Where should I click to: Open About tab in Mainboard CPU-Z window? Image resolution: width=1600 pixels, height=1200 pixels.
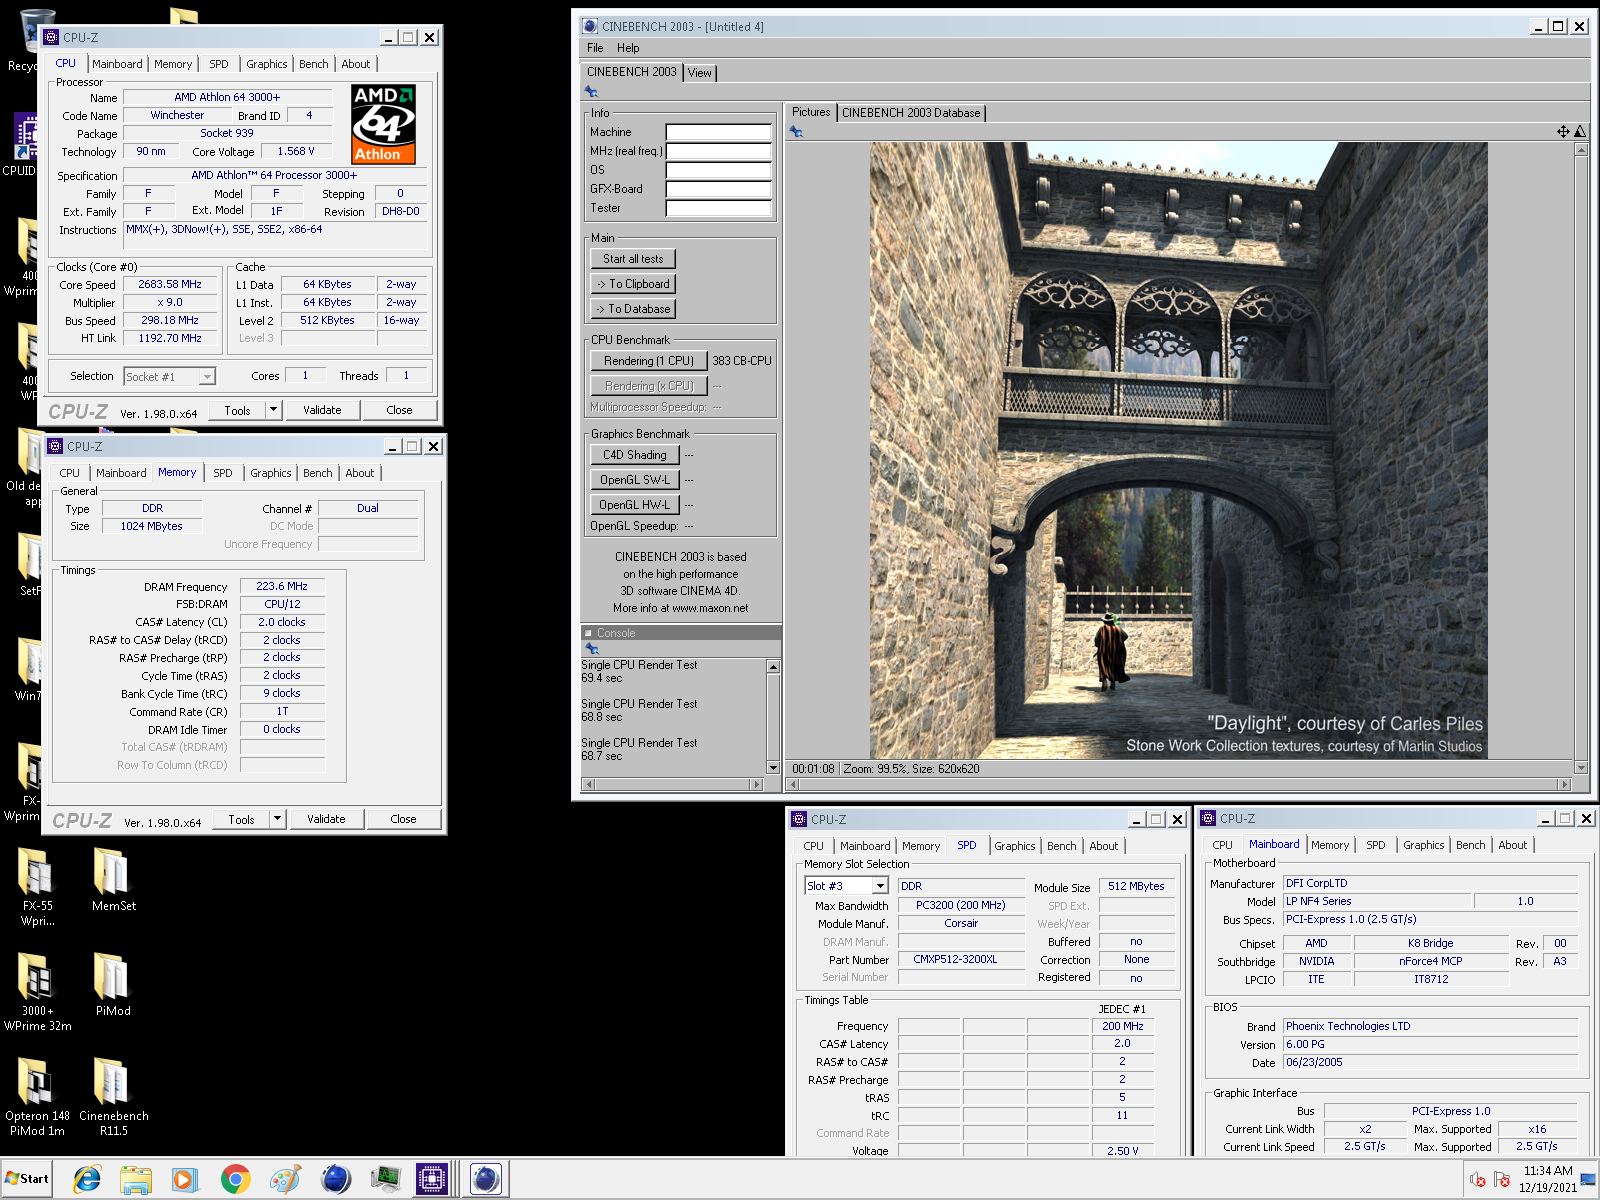(x=1513, y=845)
